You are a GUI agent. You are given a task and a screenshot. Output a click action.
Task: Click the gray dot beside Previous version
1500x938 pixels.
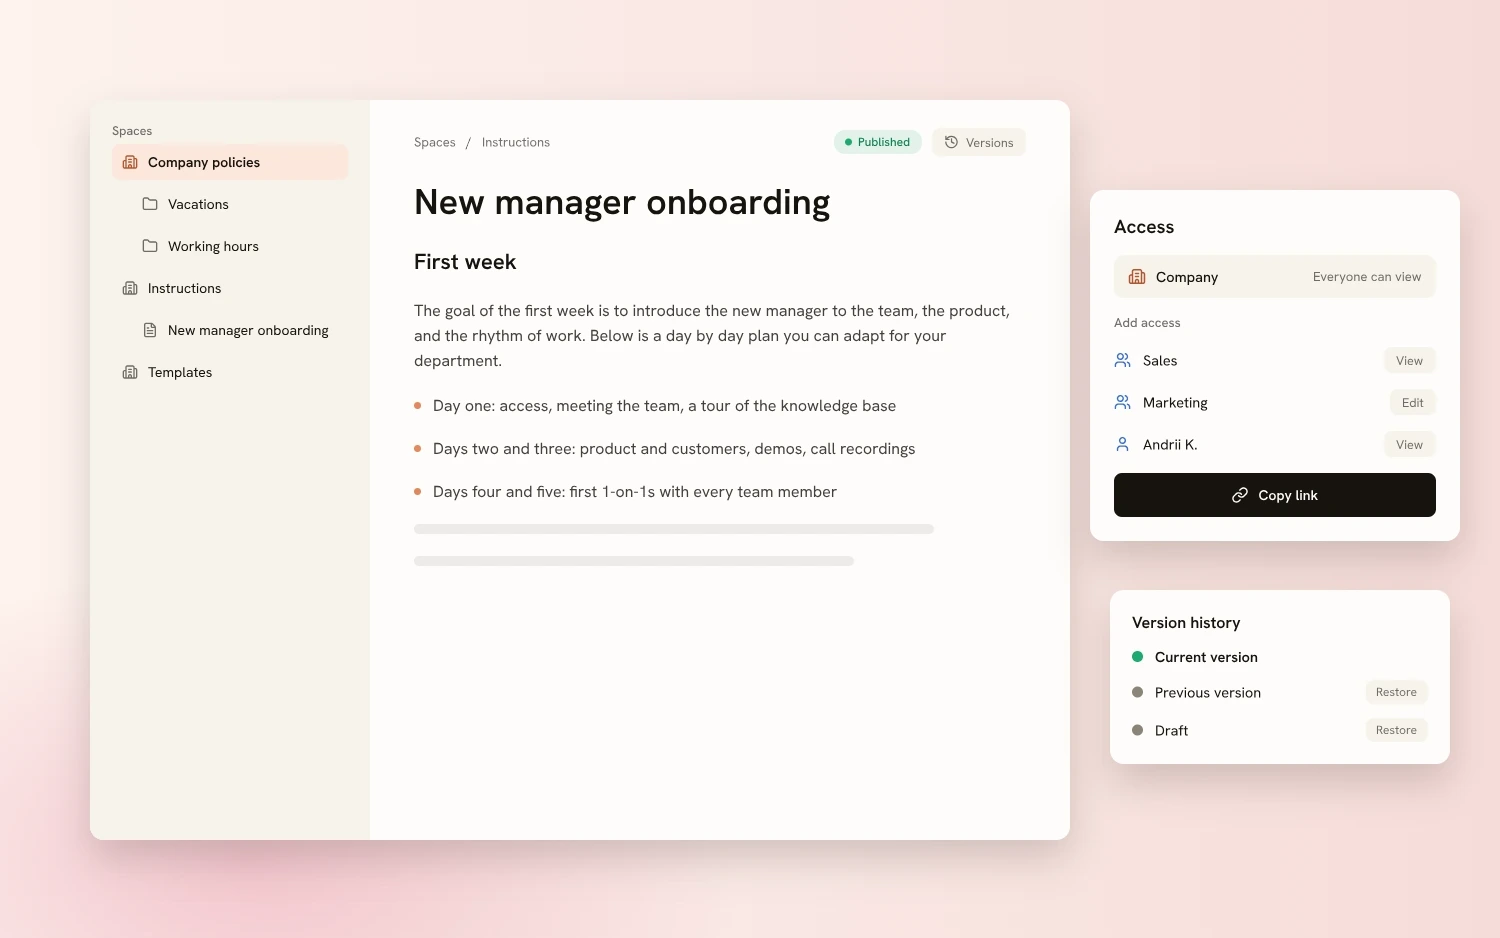click(1137, 692)
